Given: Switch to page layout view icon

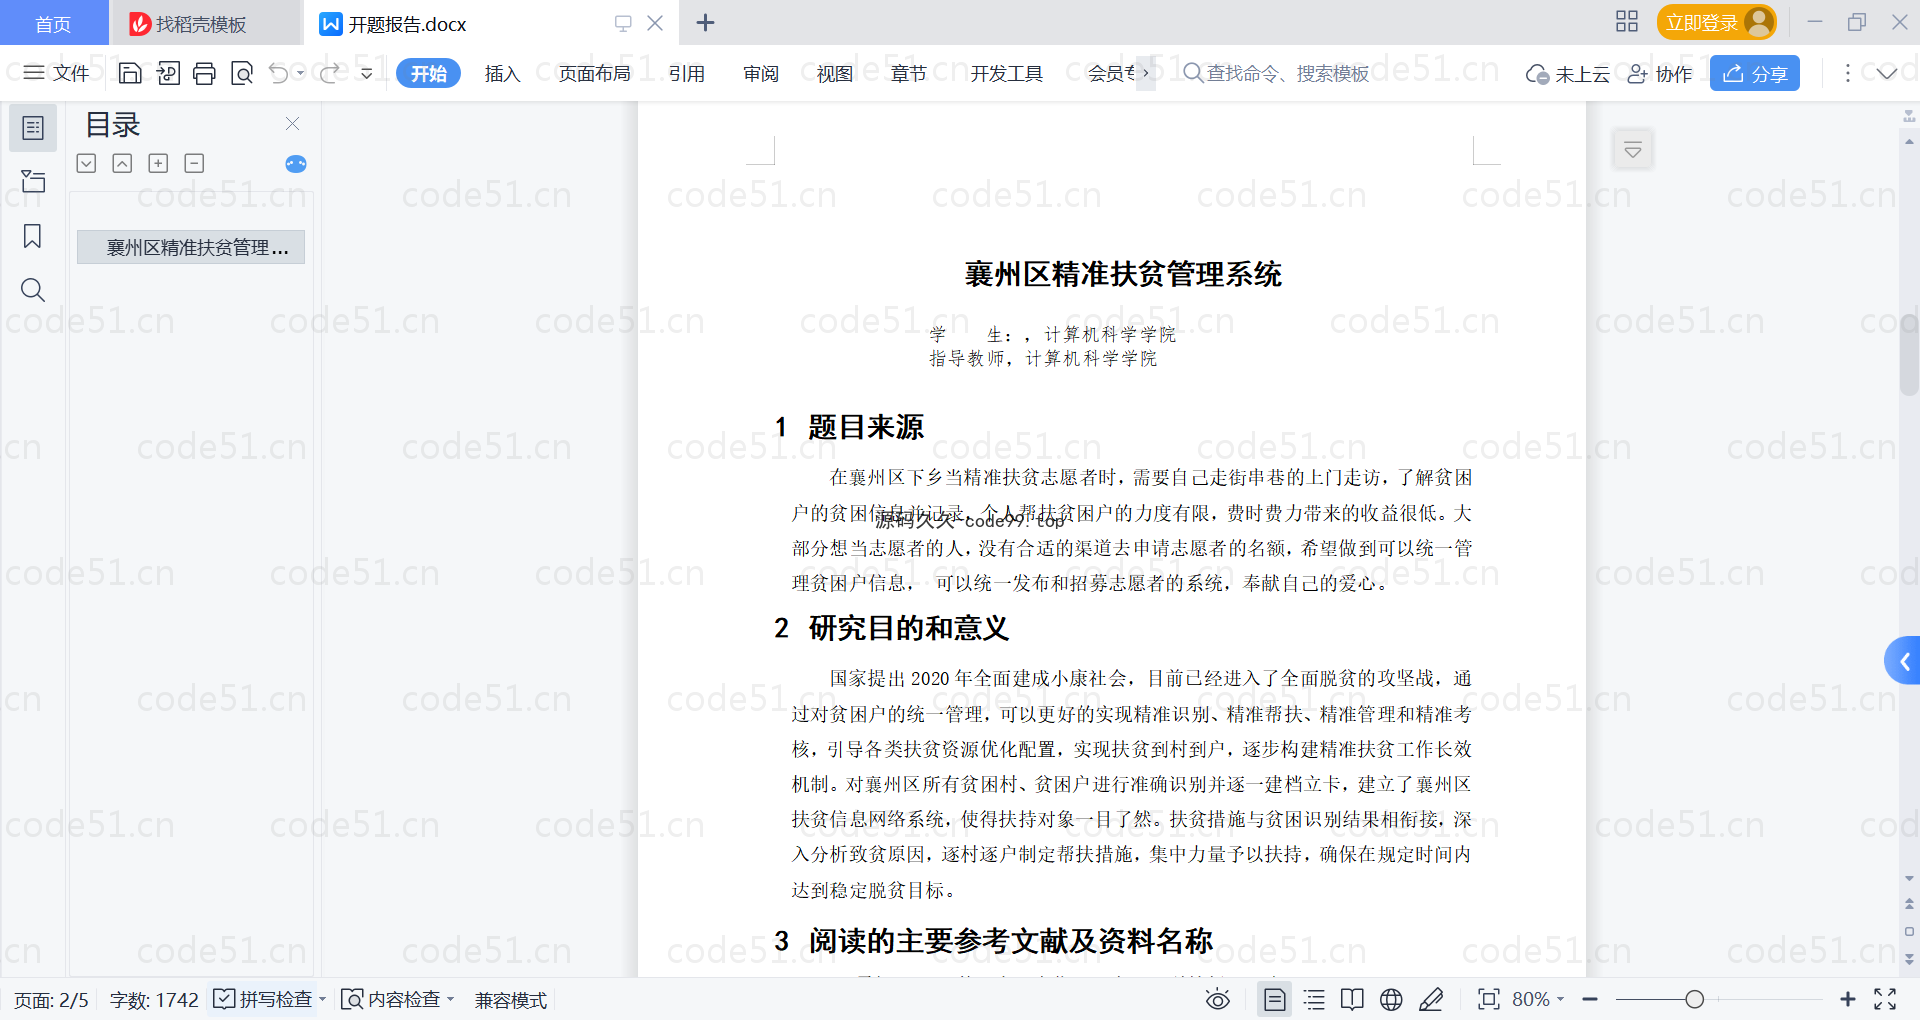Looking at the screenshot, I should (1275, 999).
